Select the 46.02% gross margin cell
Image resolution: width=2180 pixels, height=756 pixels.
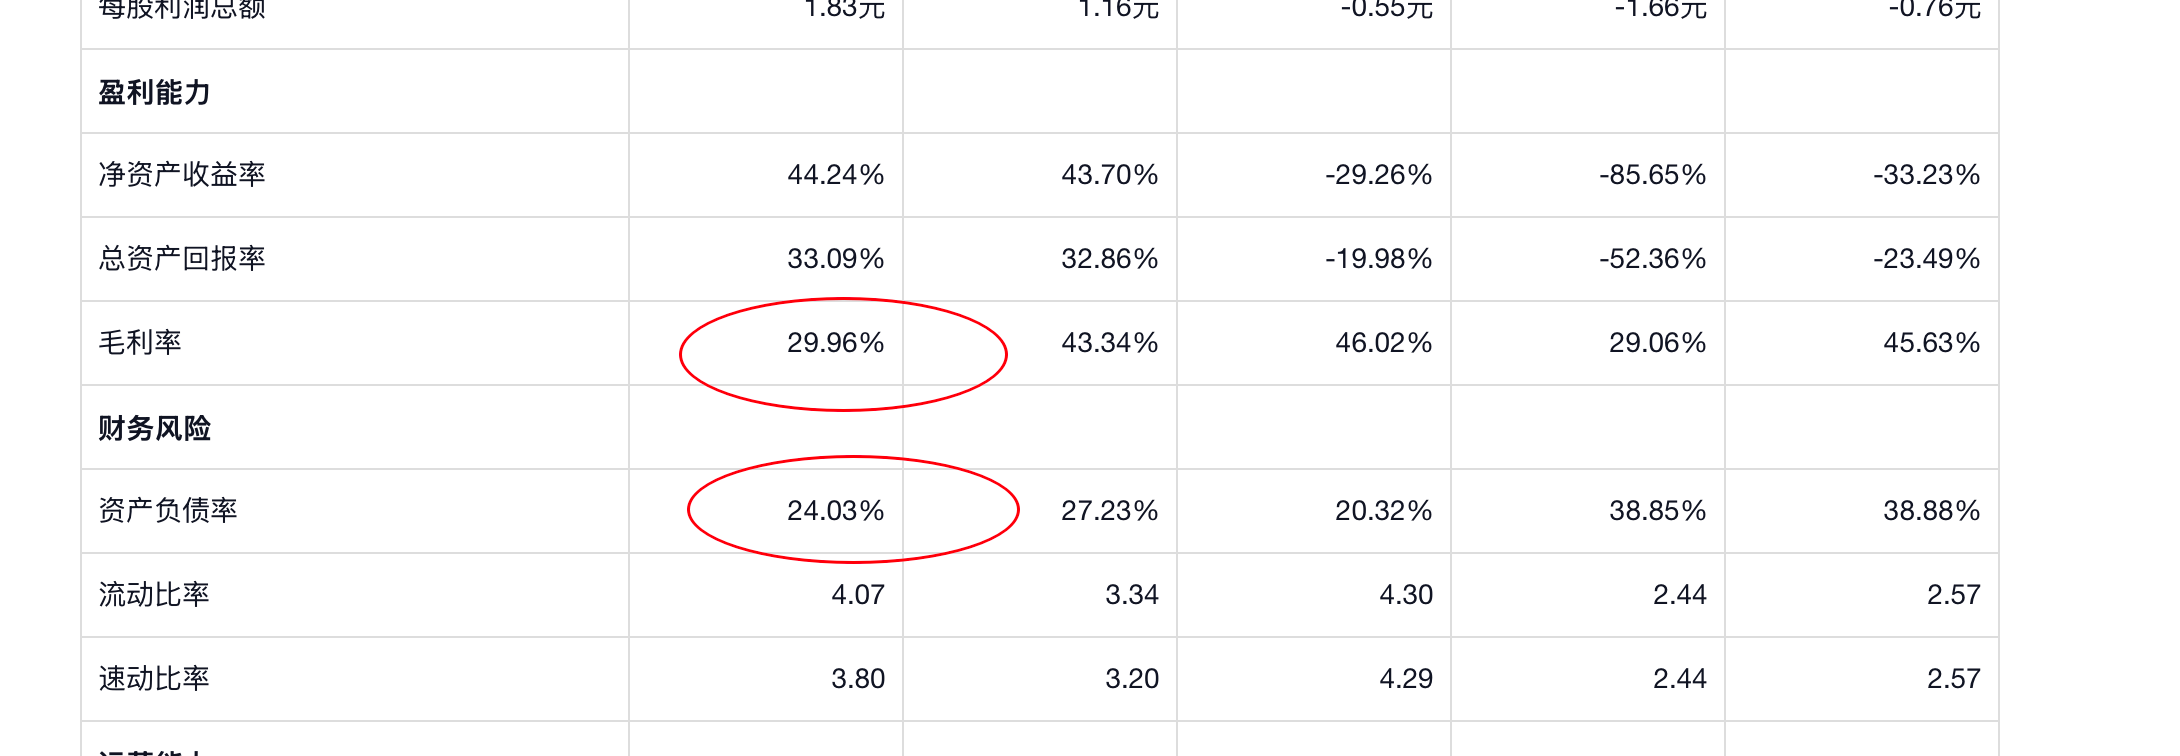tap(1384, 343)
